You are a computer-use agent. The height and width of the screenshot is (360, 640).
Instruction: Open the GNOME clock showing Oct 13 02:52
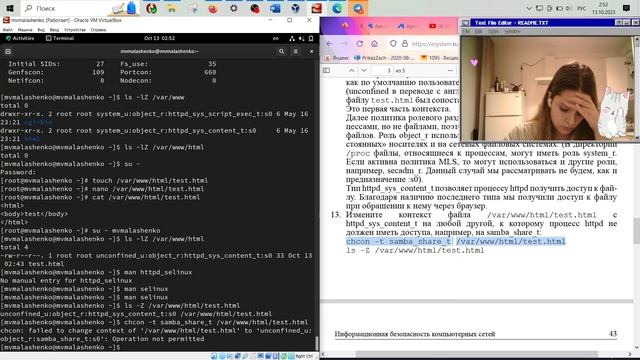tap(159, 38)
